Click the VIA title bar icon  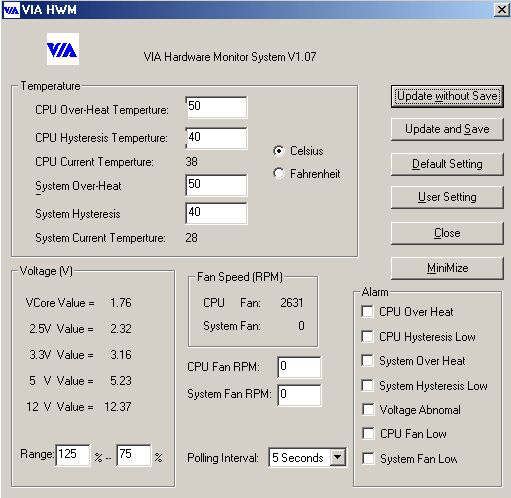[x=11, y=10]
